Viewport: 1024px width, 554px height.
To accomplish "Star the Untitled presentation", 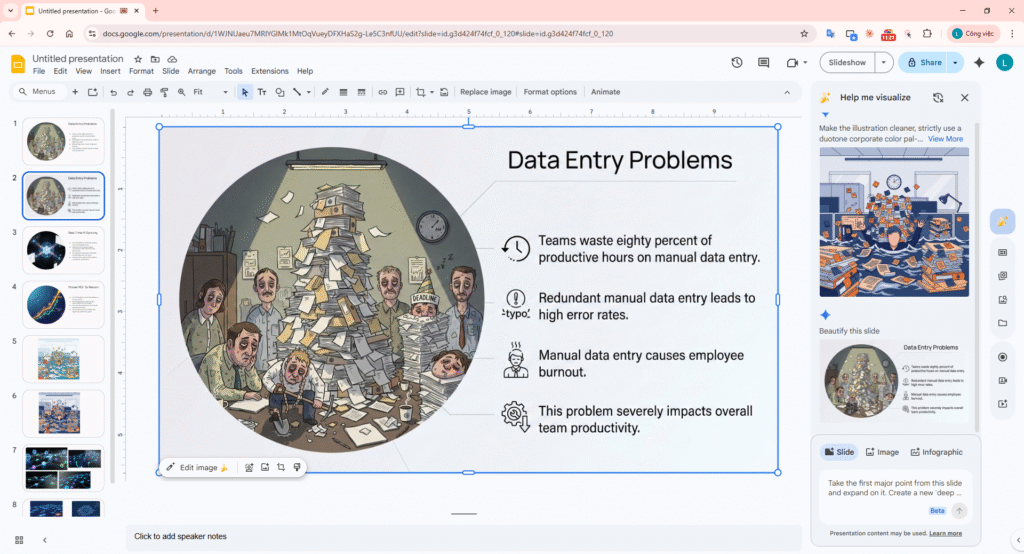I will click(139, 59).
